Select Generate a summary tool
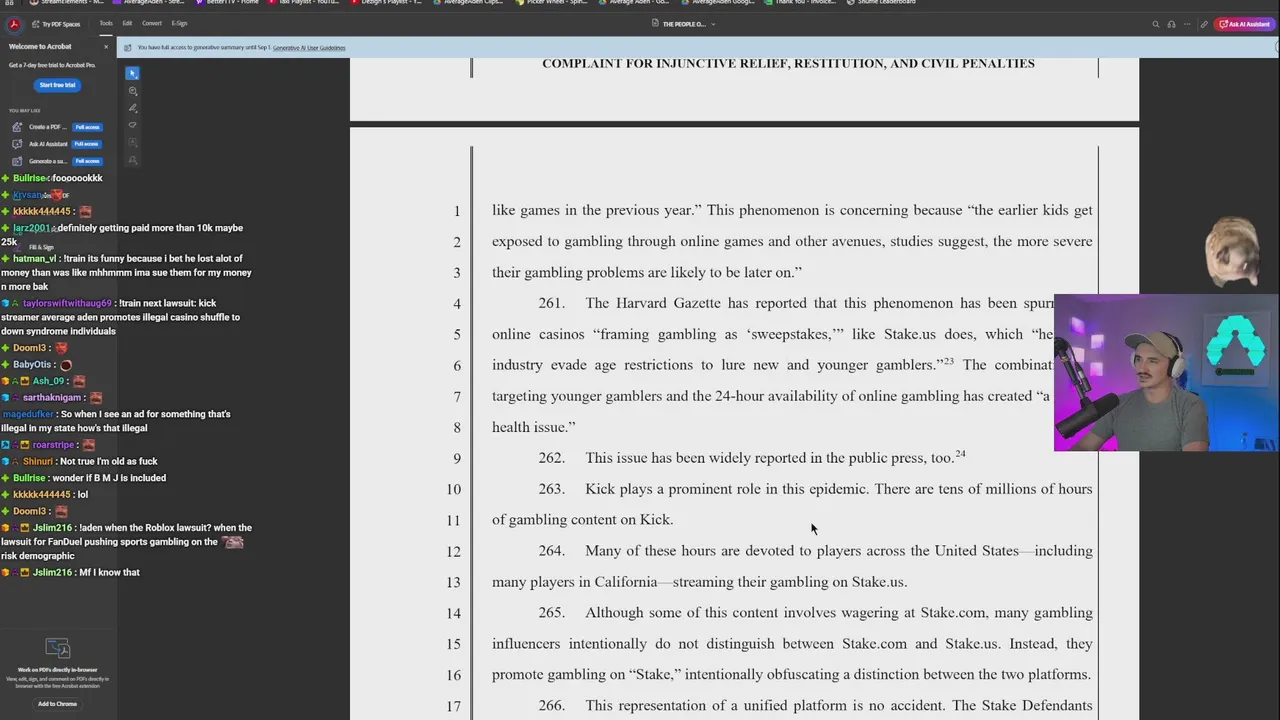The image size is (1280, 720). pyautogui.click(x=48, y=161)
